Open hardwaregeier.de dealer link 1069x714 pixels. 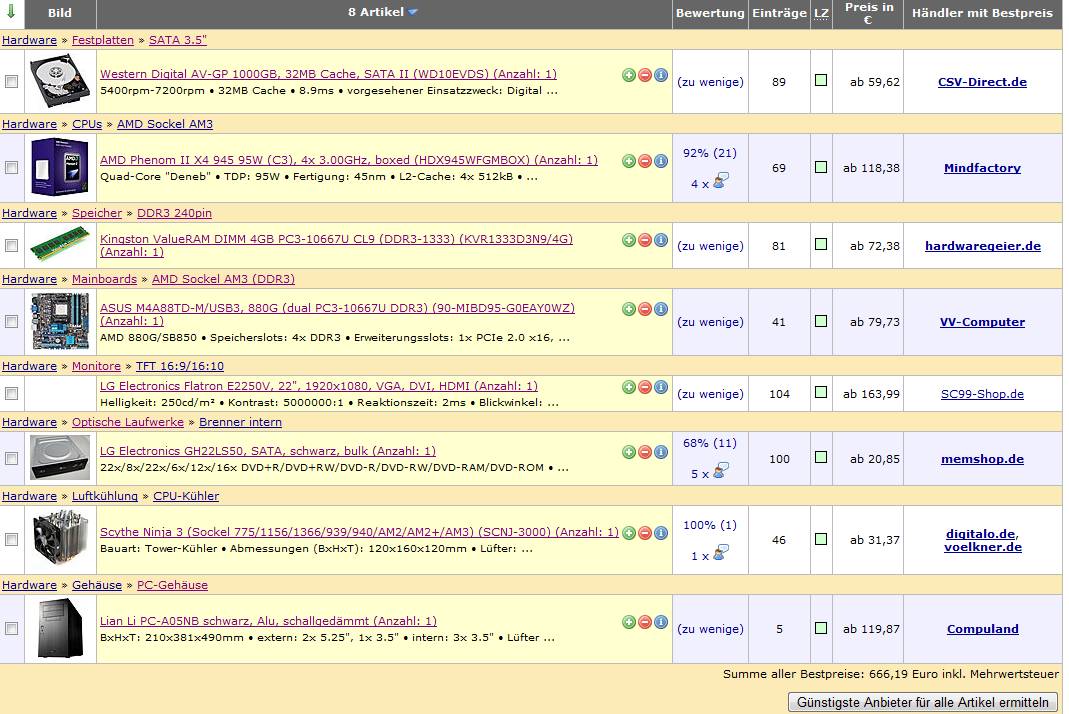coord(982,246)
